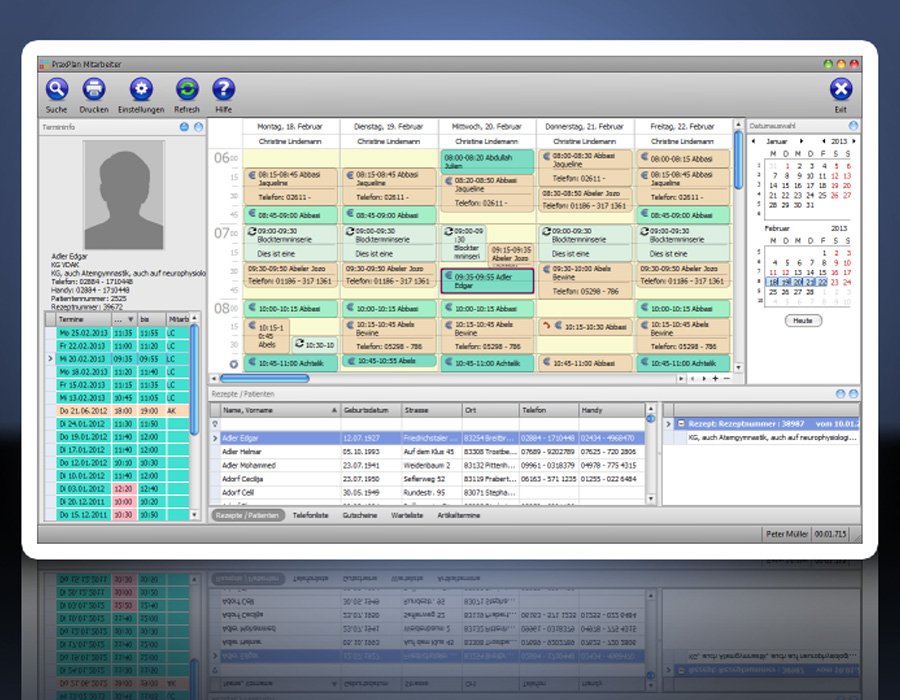Click the calendar horizontal scrollbar thumb

coord(265,379)
